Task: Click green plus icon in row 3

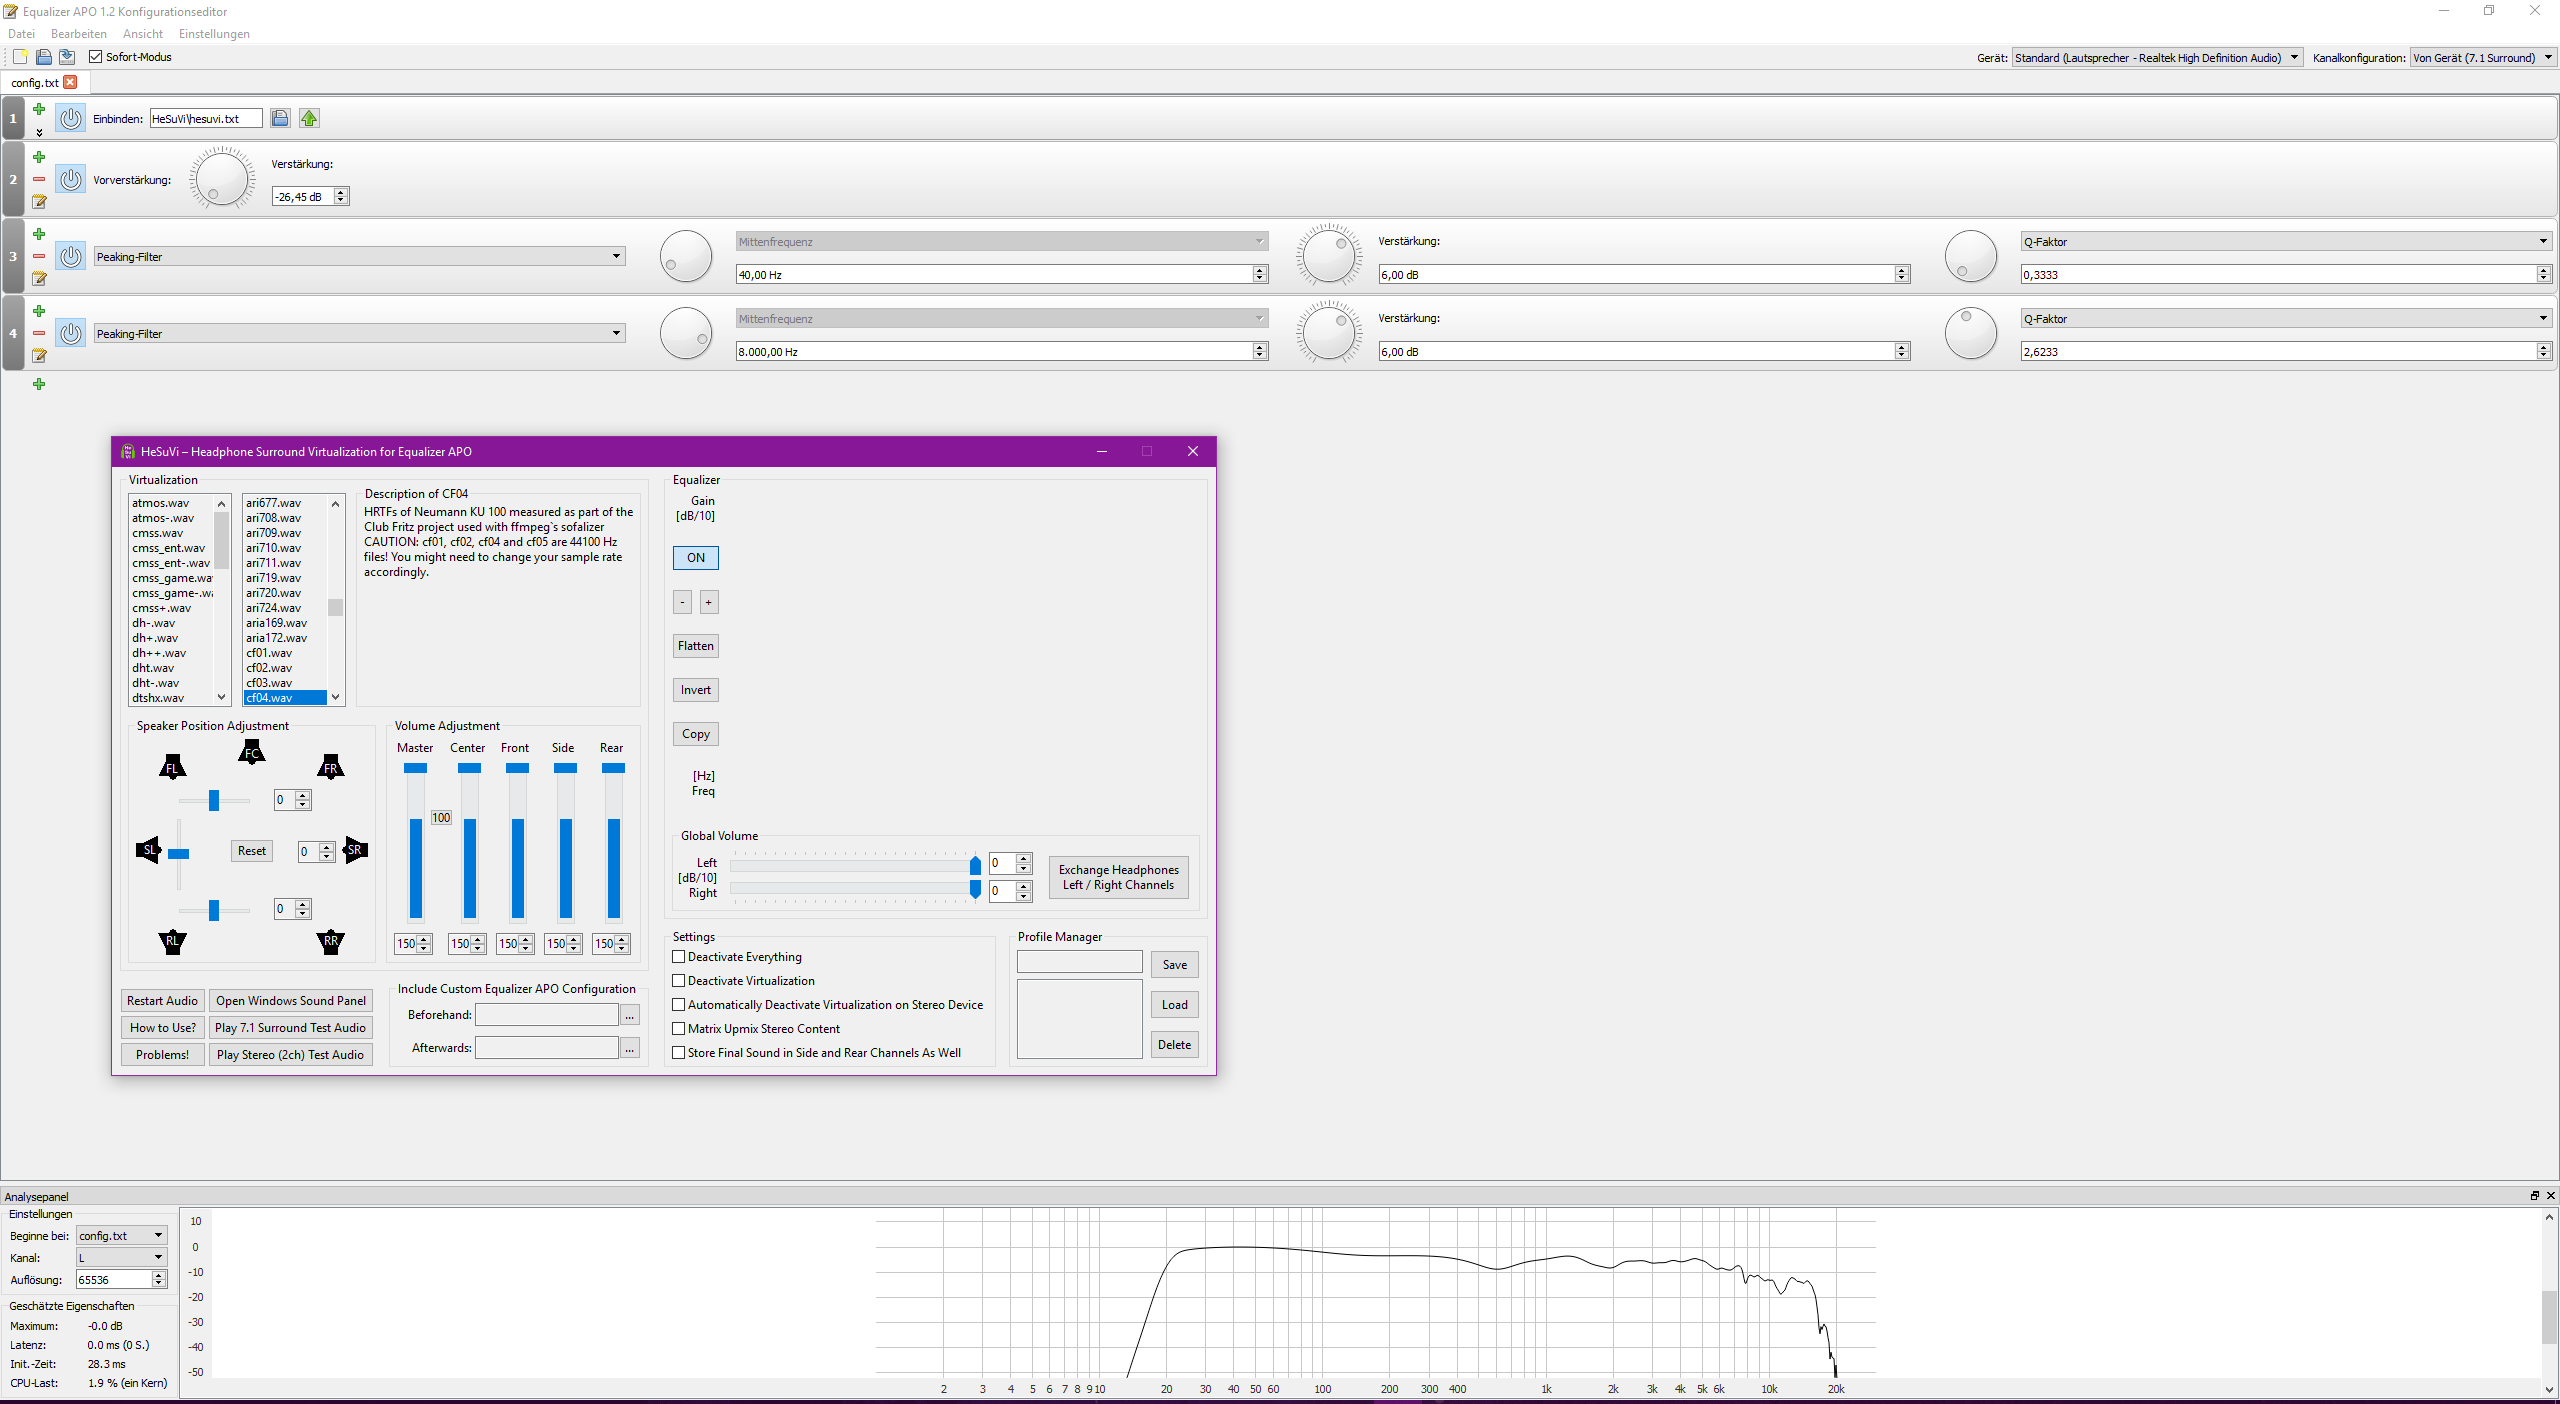Action: (39, 234)
